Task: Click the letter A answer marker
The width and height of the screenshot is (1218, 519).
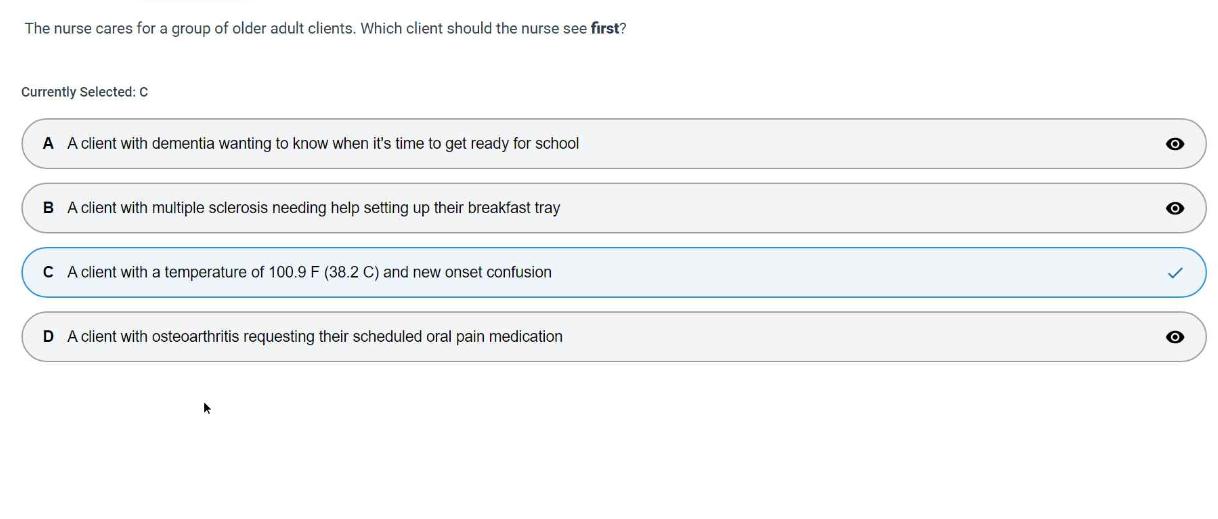Action: [x=48, y=144]
